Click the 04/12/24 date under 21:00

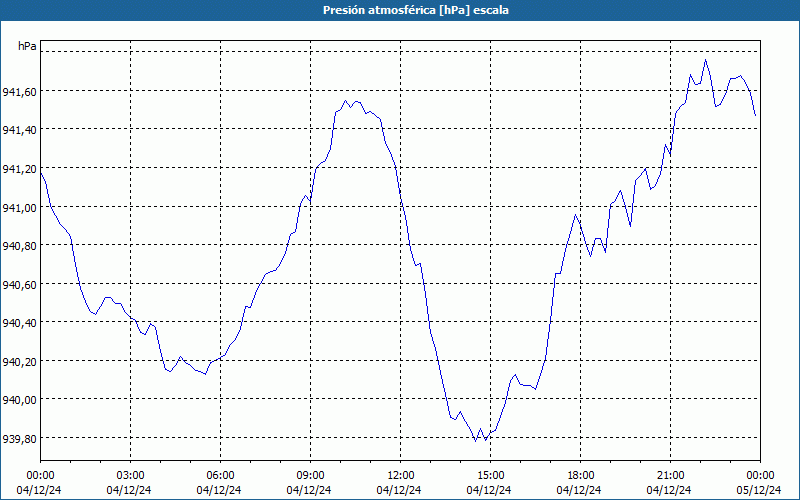[669, 490]
